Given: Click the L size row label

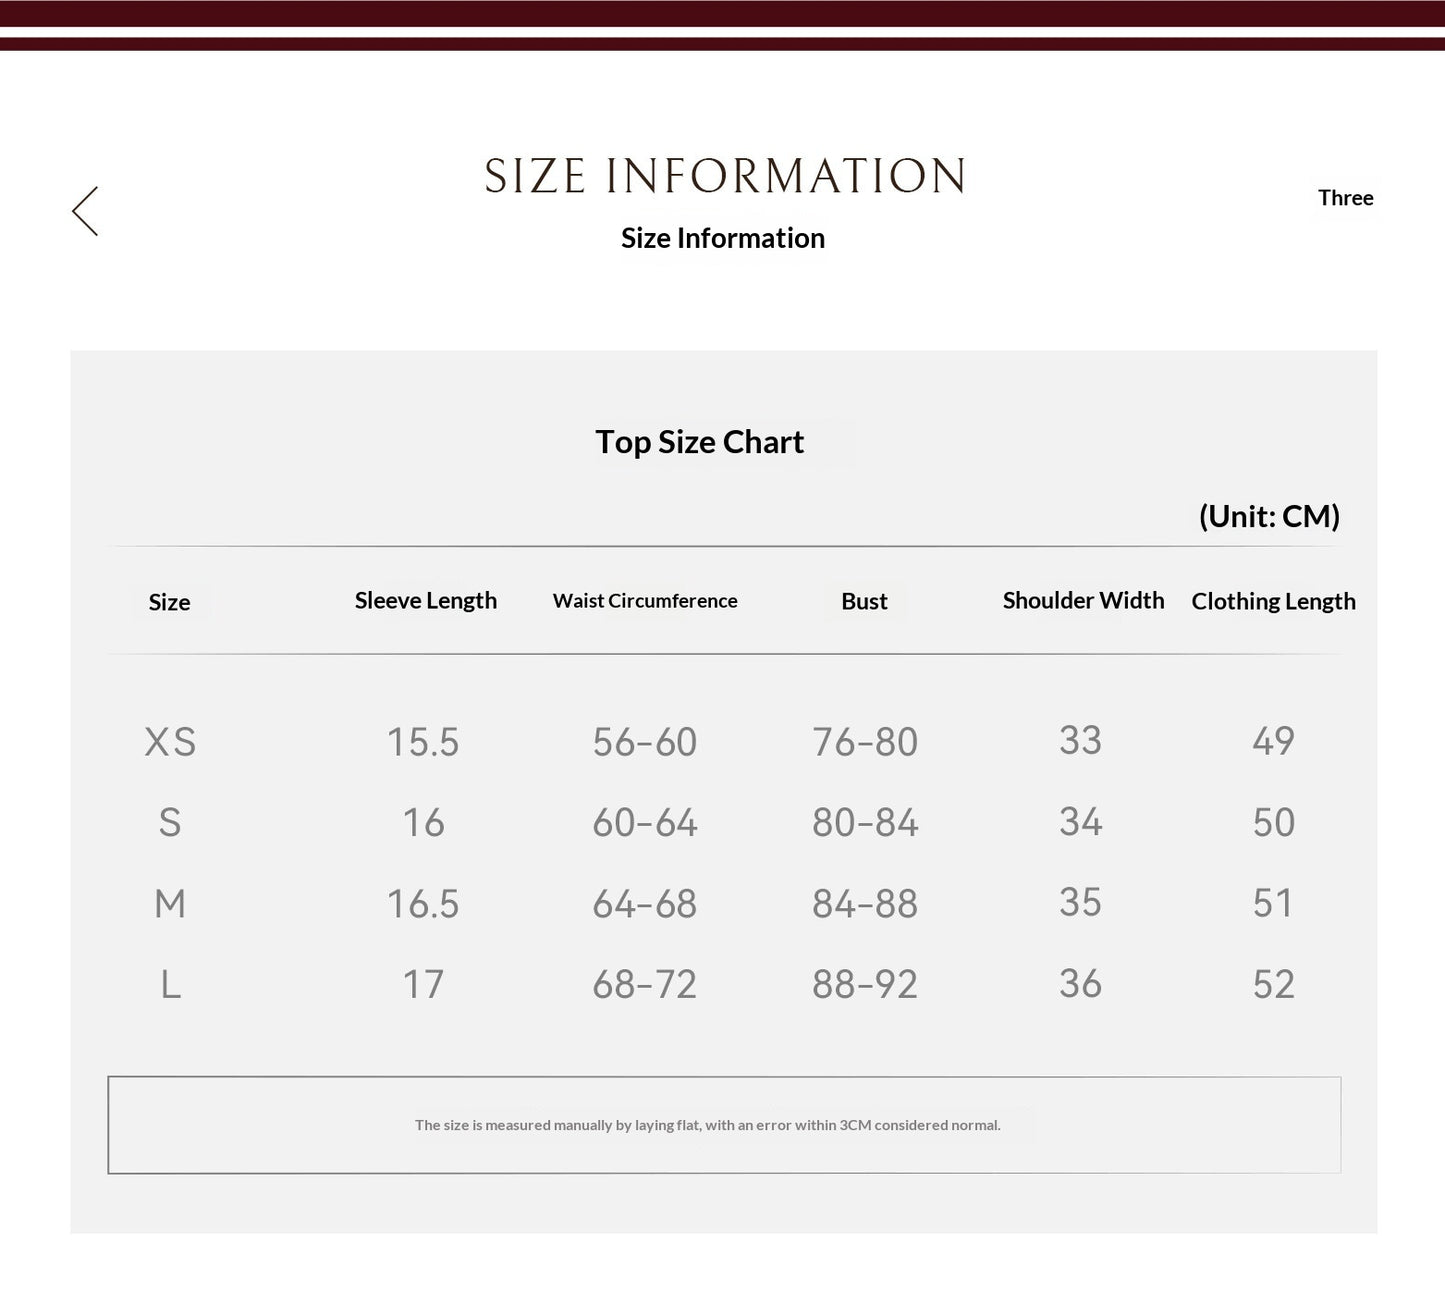Looking at the screenshot, I should (171, 985).
